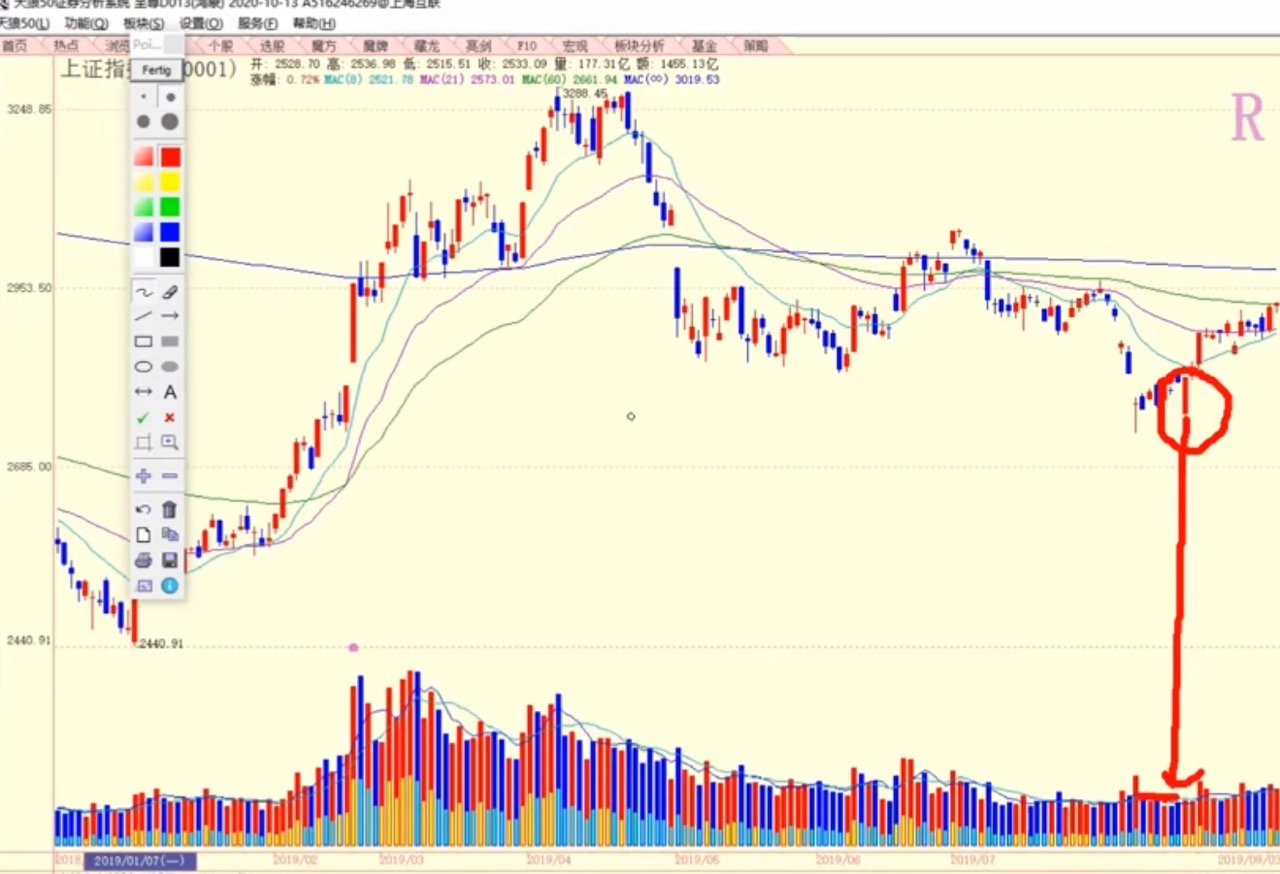Select the freehand pen drawing tool

(144, 292)
